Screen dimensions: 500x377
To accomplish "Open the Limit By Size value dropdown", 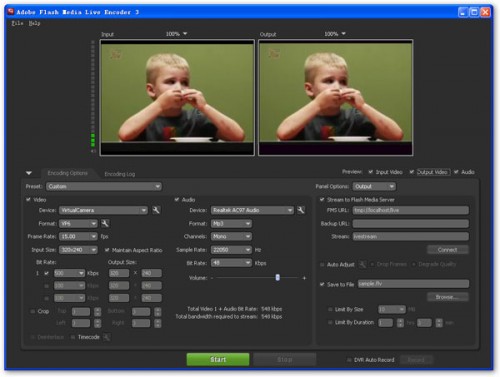I will [392, 309].
